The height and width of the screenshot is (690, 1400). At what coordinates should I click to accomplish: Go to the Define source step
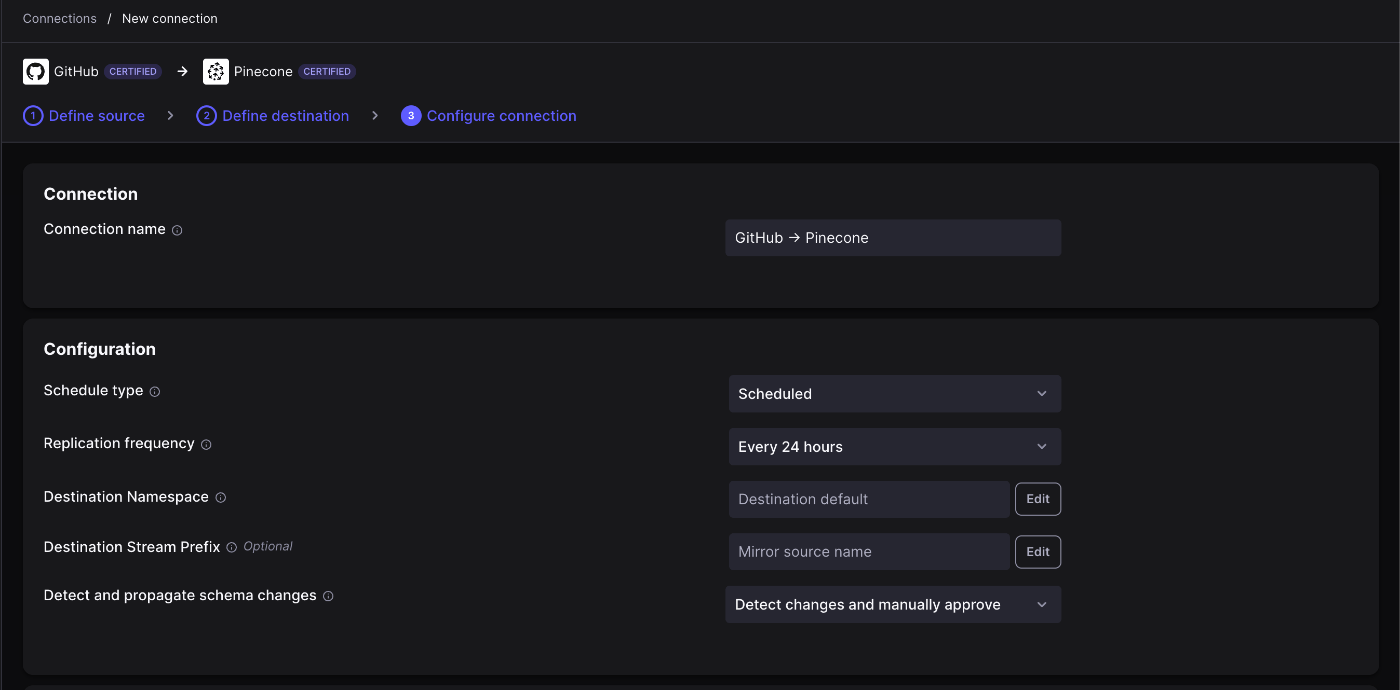point(84,116)
